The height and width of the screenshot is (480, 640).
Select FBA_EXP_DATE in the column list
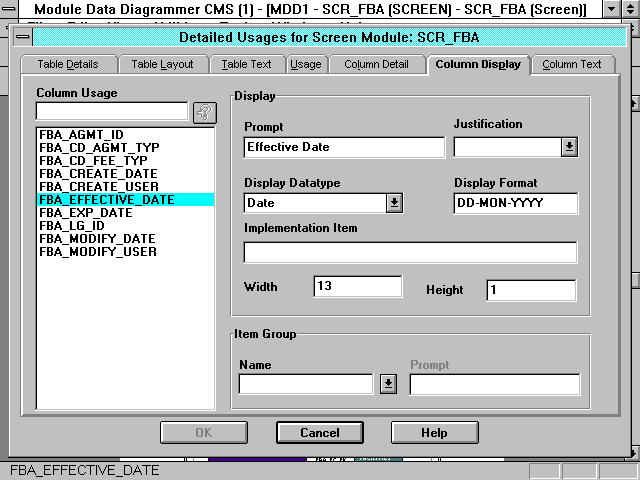pyautogui.click(x=85, y=213)
